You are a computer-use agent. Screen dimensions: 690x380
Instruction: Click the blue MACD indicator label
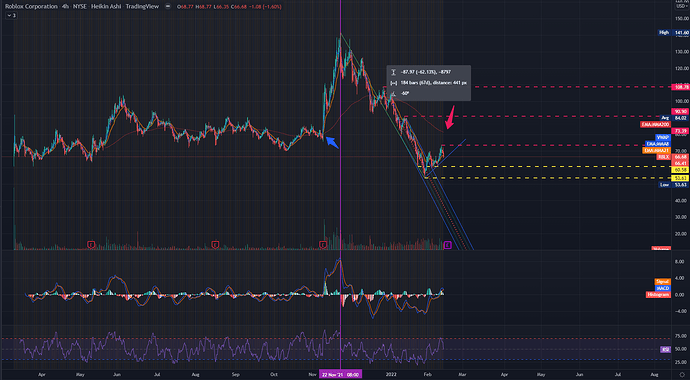pos(663,288)
